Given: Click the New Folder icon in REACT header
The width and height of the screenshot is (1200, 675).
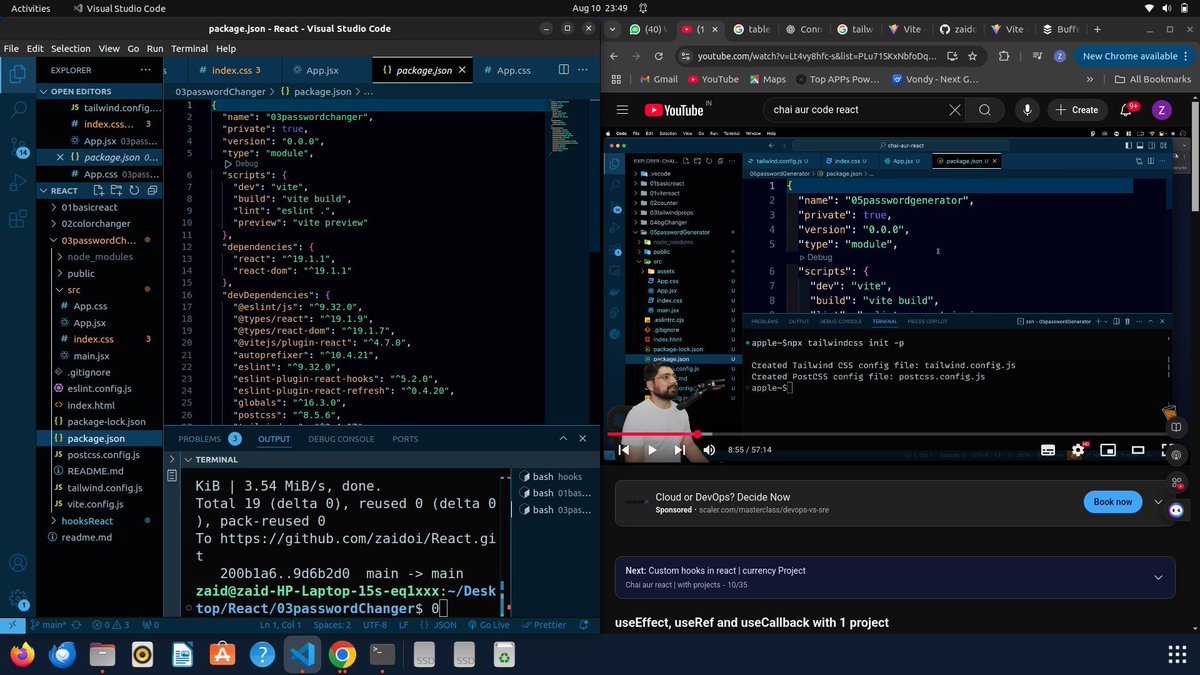Looking at the screenshot, I should pyautogui.click(x=115, y=190).
